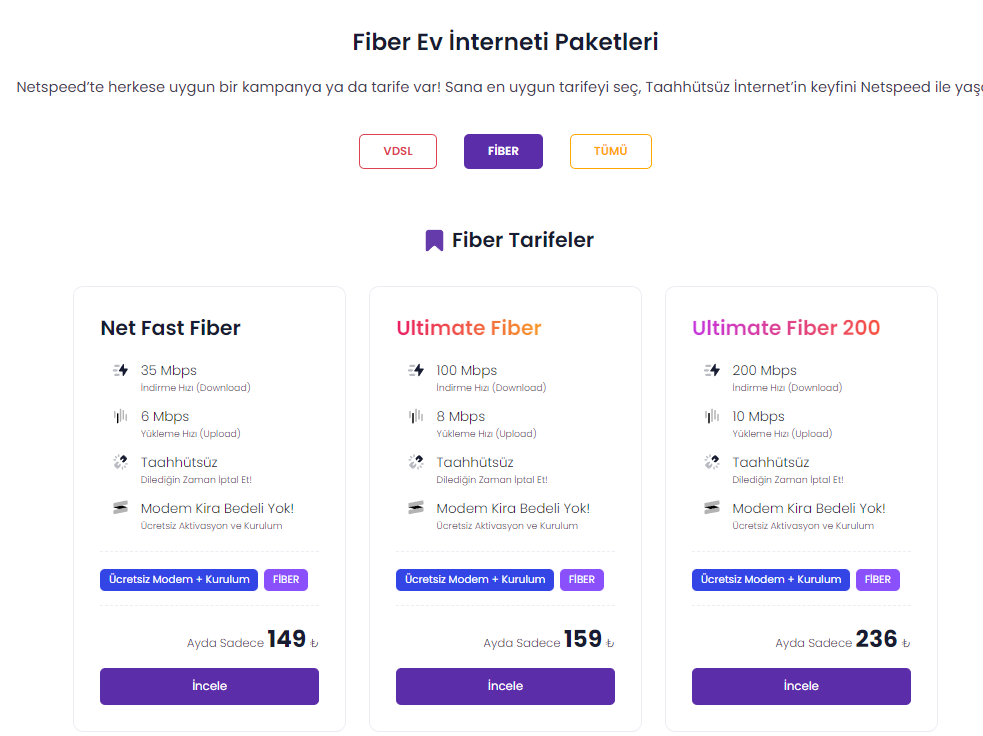Click modem icon in Ultimate Fiber card

[416, 508]
